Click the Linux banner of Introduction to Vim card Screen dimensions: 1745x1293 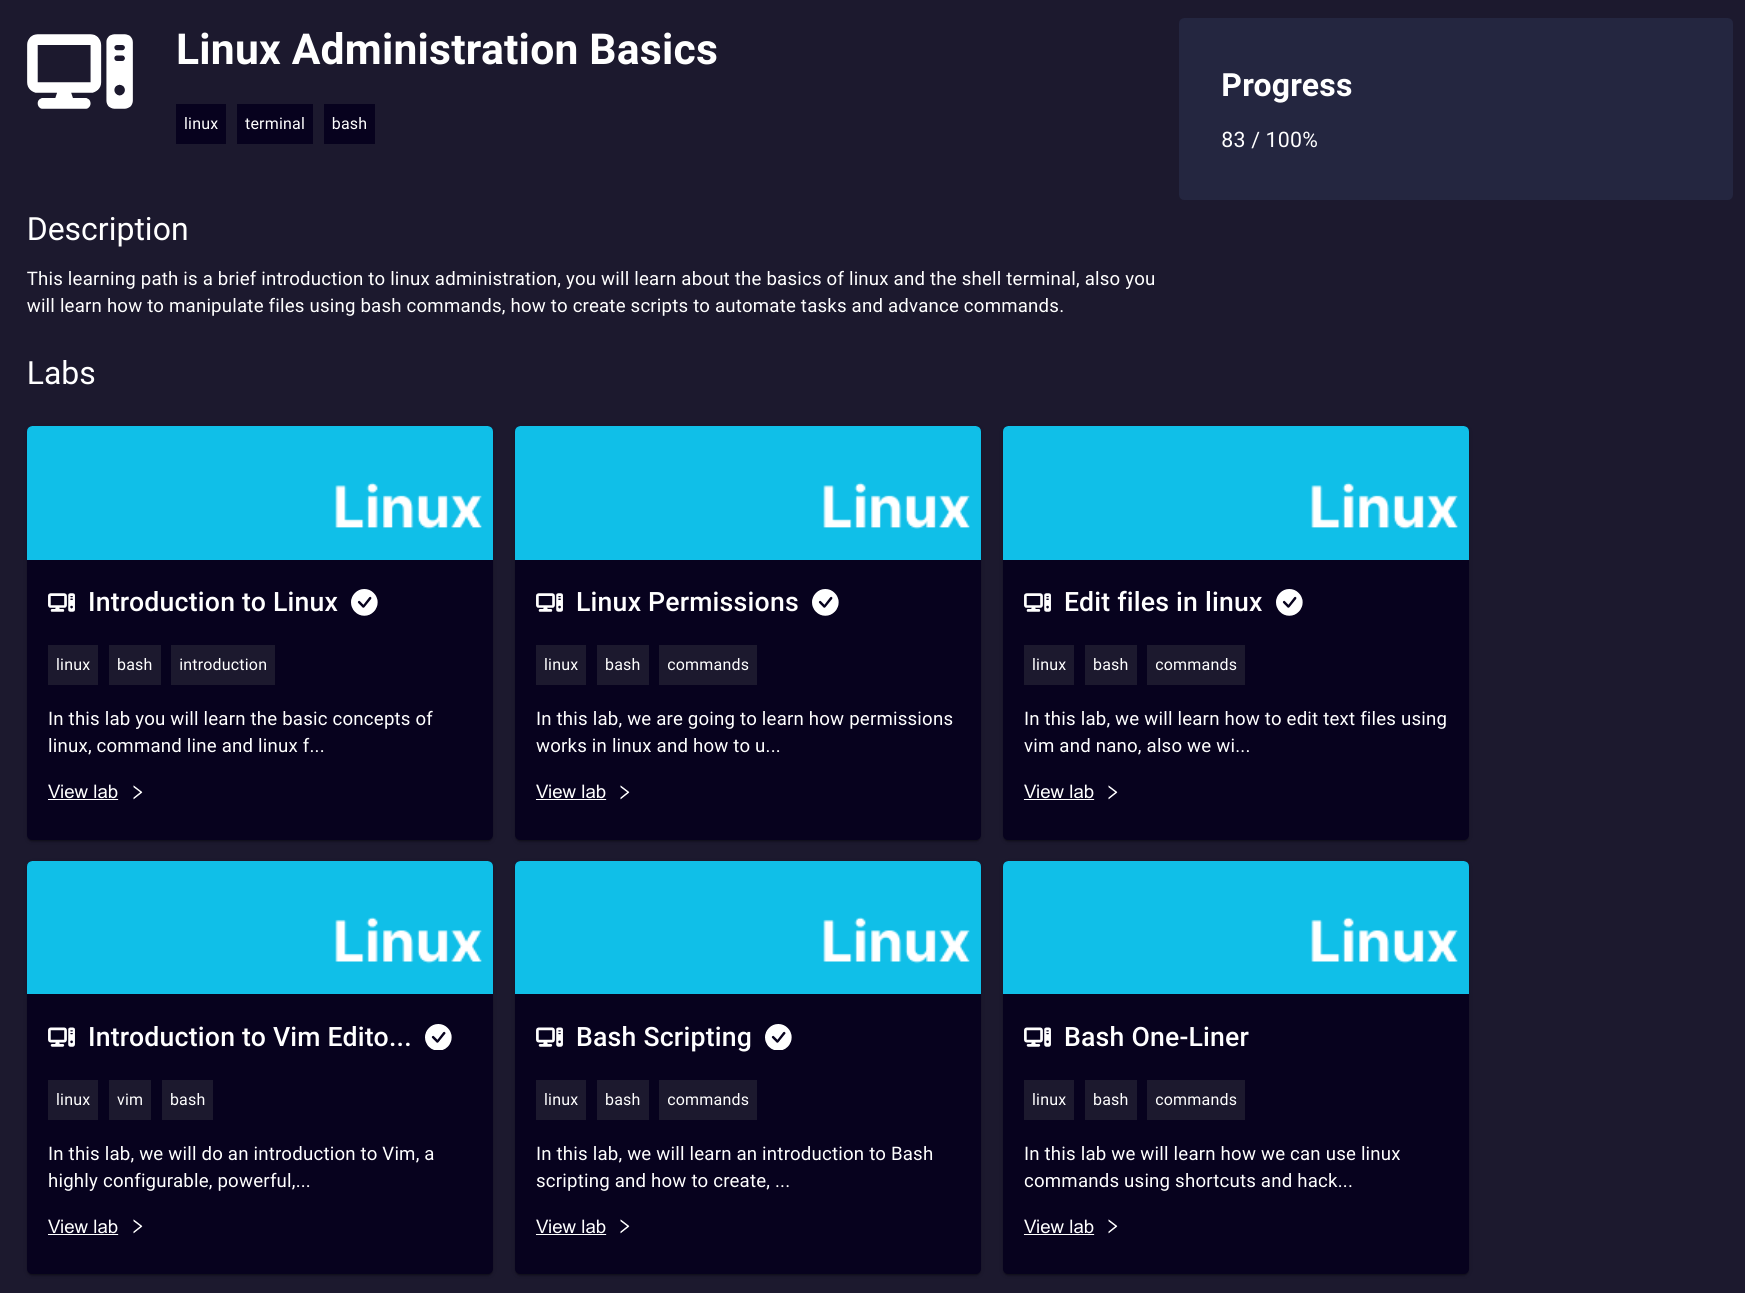pos(260,928)
